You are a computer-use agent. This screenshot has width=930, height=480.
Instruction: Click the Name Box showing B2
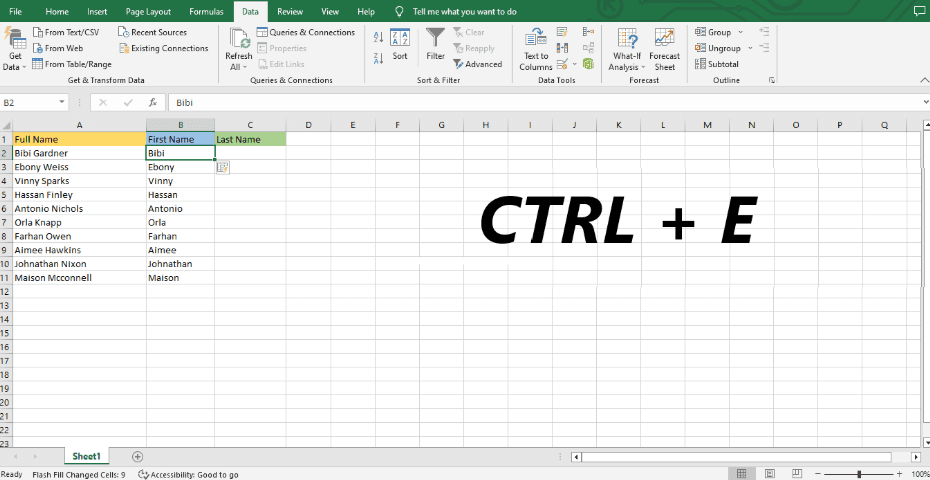30,103
